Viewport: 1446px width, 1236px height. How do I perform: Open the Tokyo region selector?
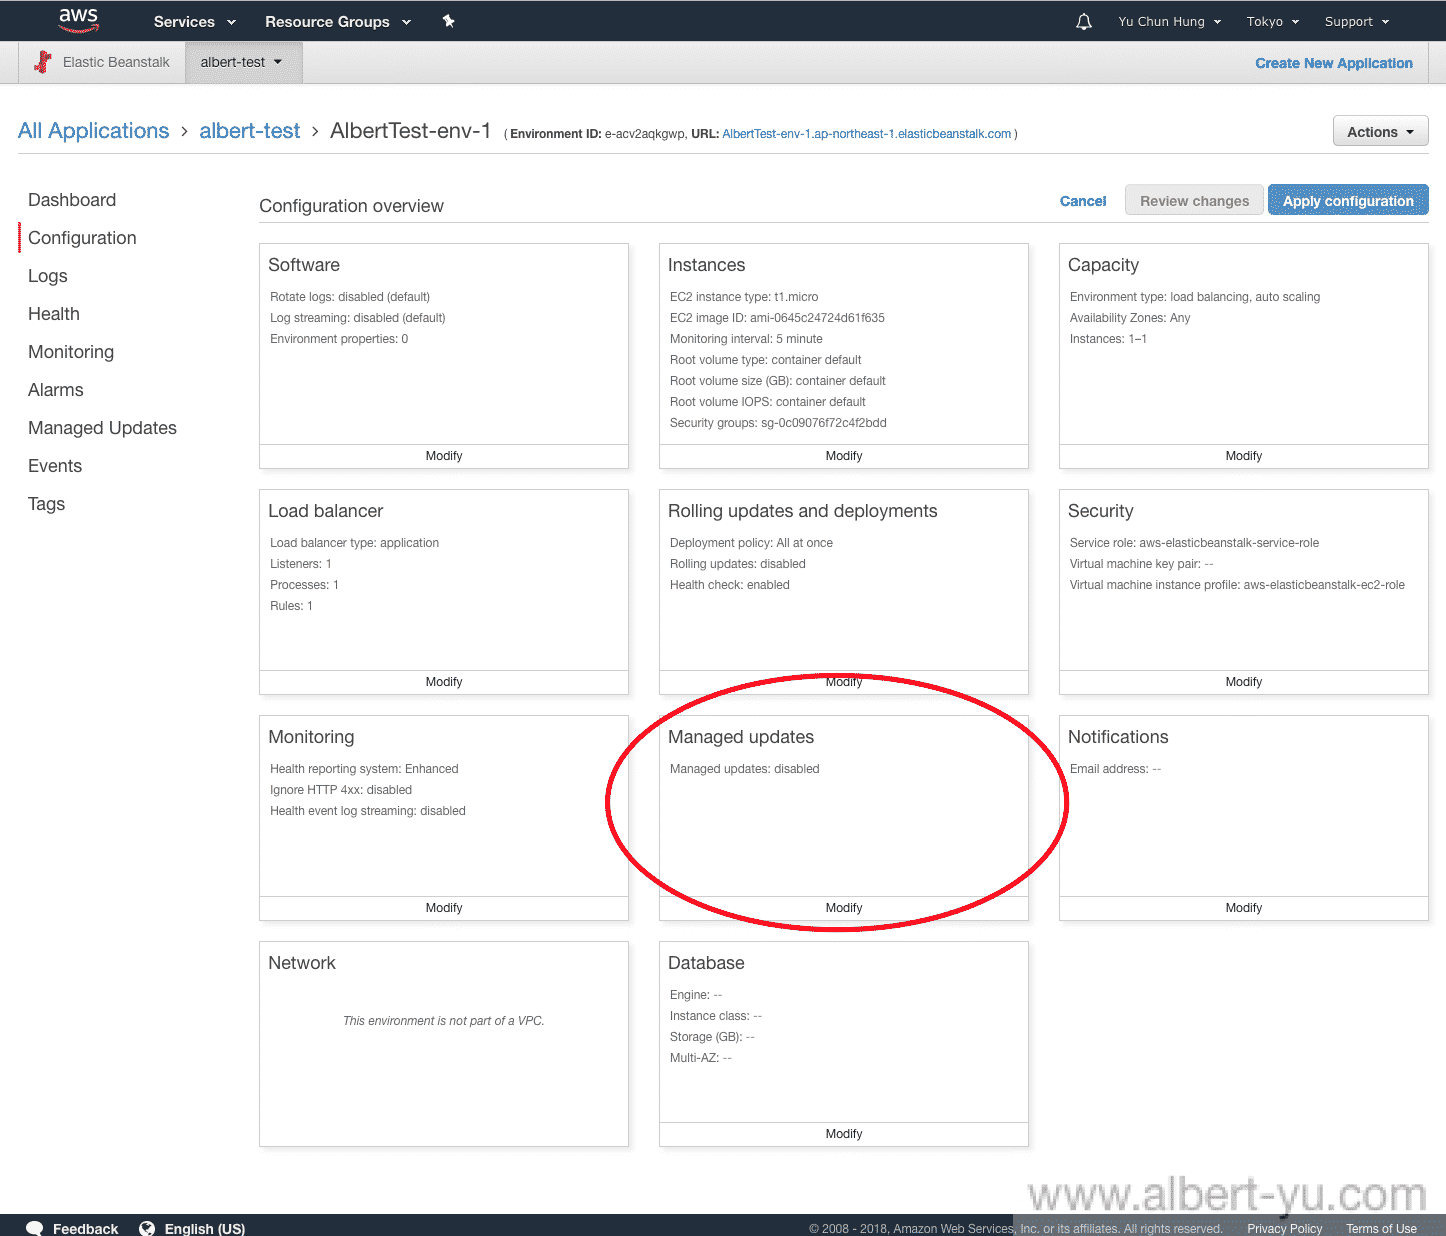point(1273,22)
